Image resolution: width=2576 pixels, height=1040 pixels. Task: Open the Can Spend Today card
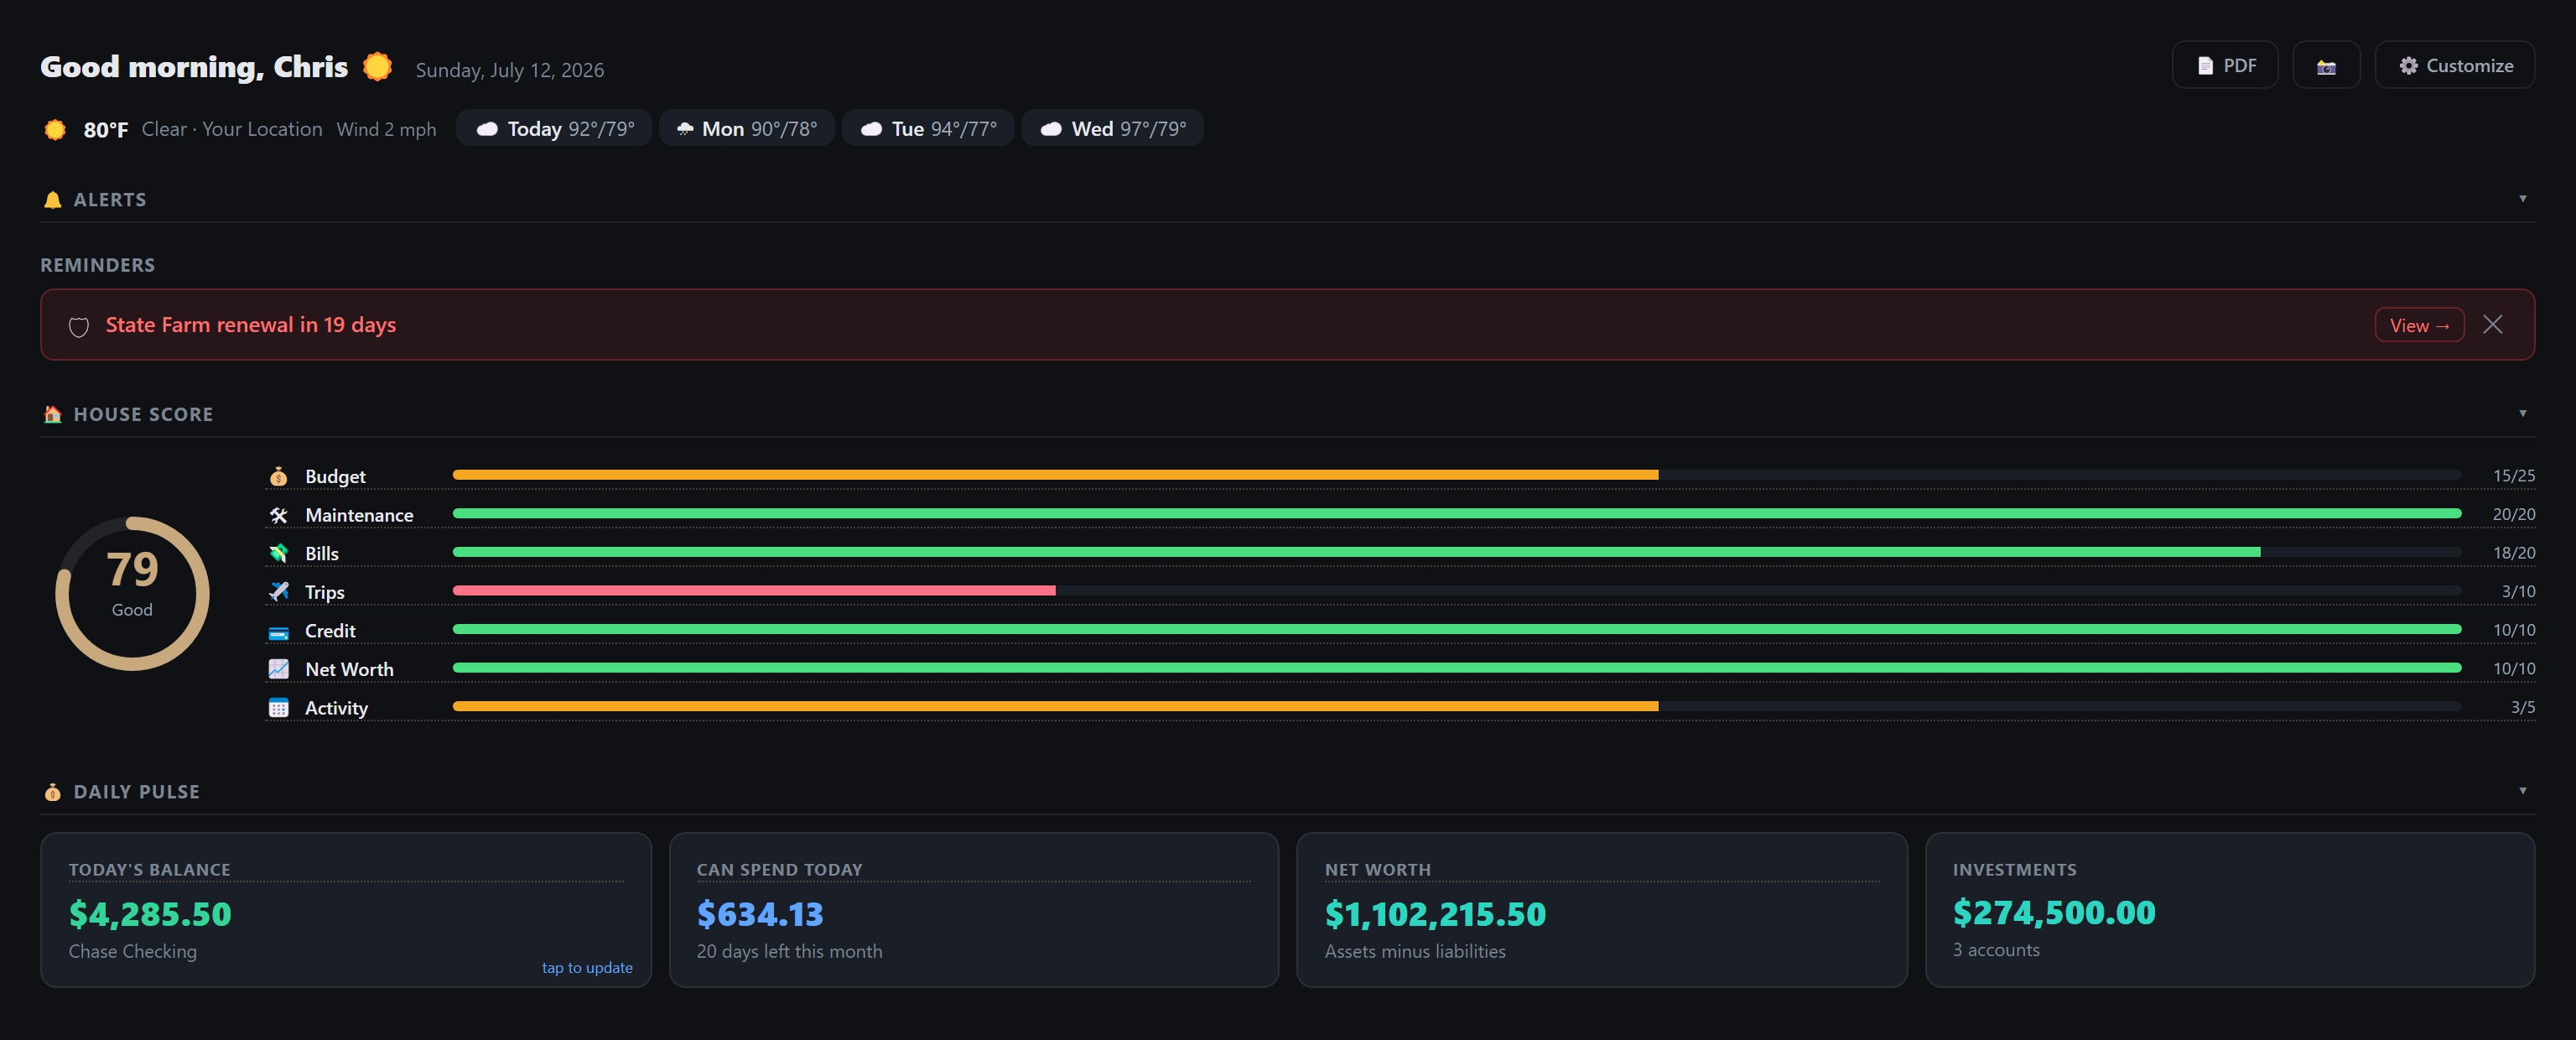click(x=974, y=910)
